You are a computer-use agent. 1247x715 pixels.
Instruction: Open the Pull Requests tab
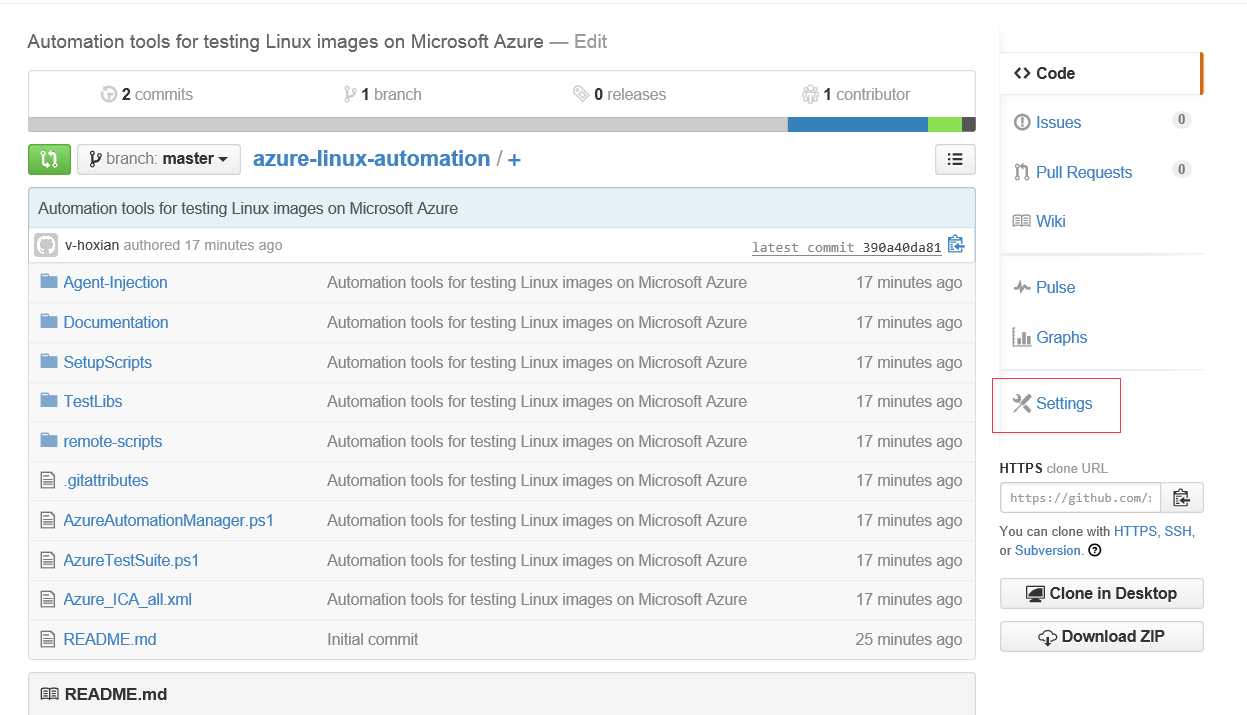click(1083, 172)
